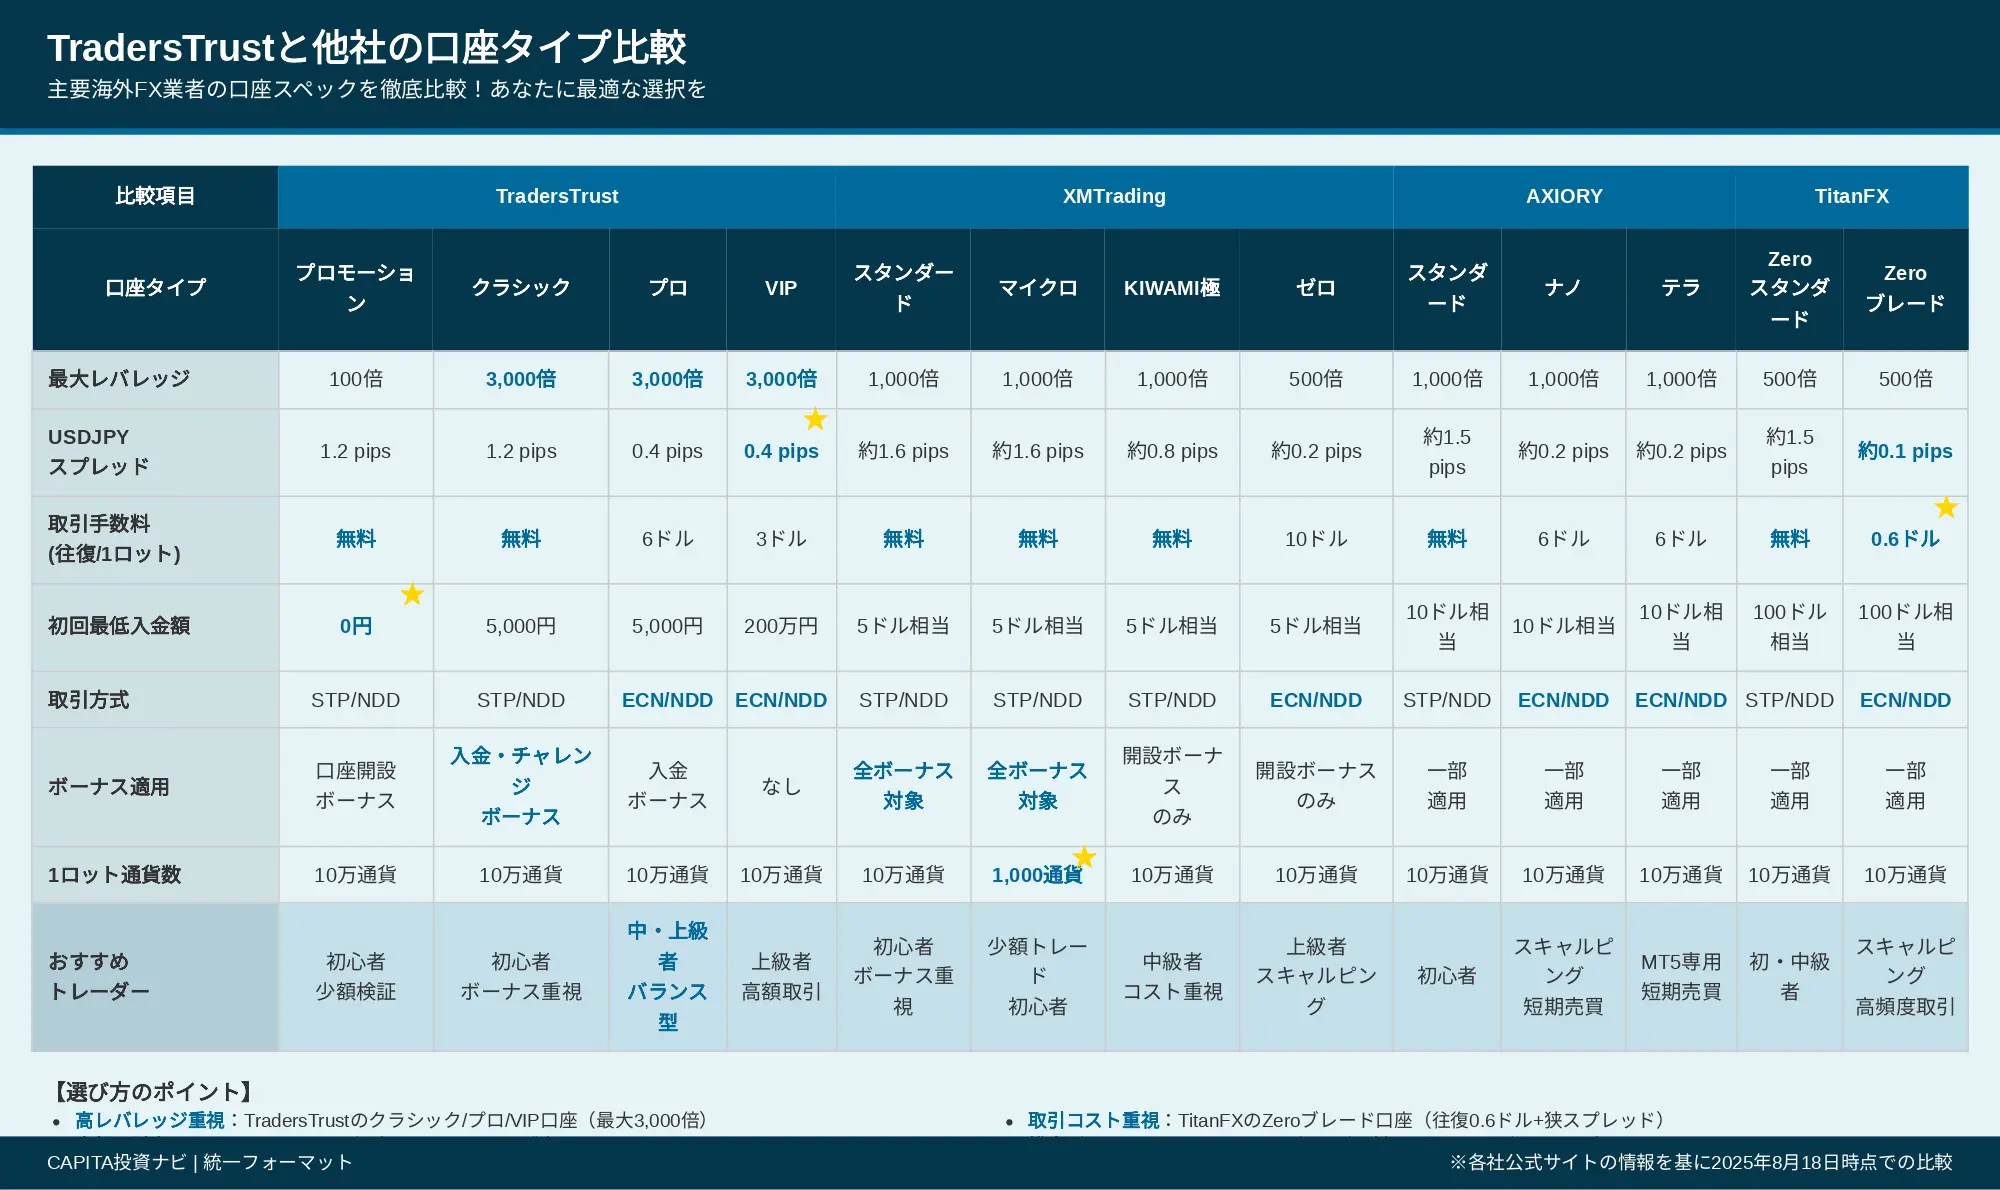Click the star beside 1,000通貨 cell

(x=1084, y=857)
